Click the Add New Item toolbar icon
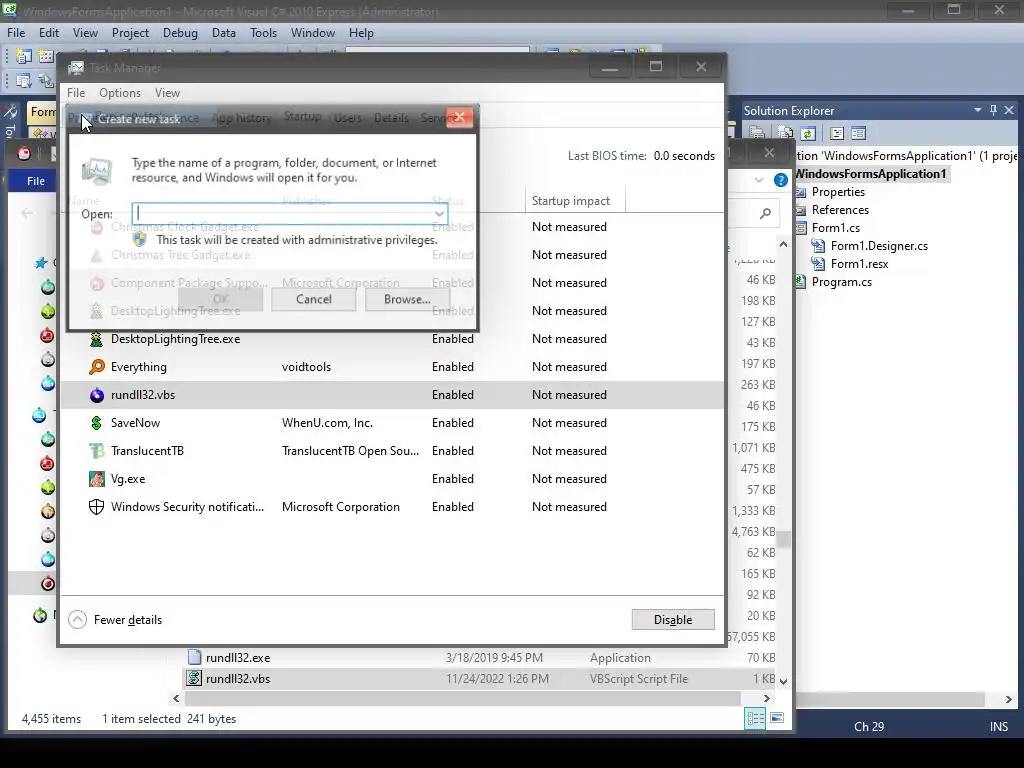This screenshot has width=1024, height=768. (x=46, y=56)
